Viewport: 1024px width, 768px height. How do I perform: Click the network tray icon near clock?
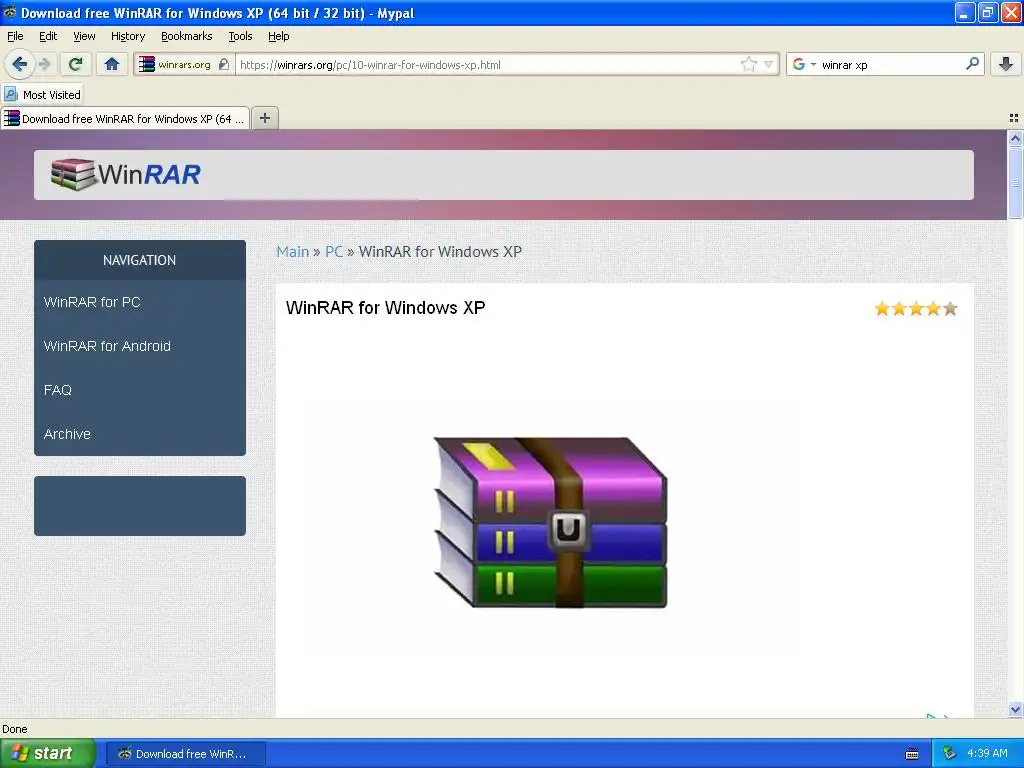pyautogui.click(x=950, y=754)
